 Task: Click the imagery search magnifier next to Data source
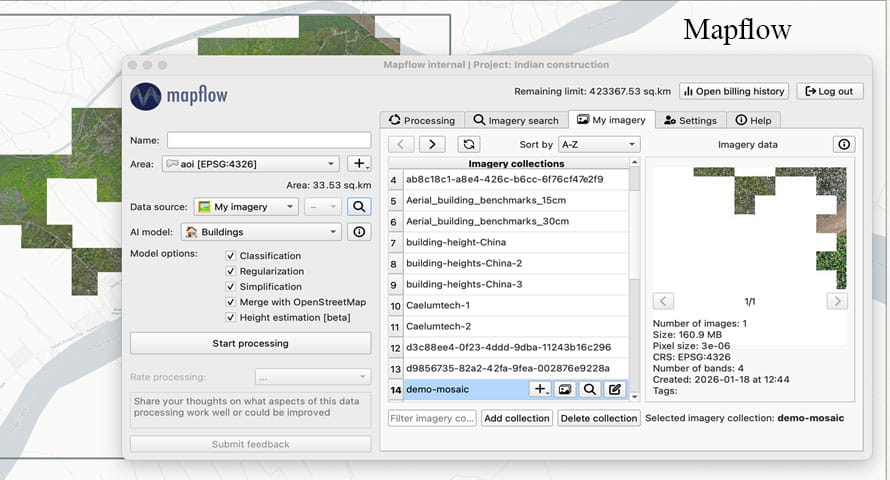pos(359,207)
